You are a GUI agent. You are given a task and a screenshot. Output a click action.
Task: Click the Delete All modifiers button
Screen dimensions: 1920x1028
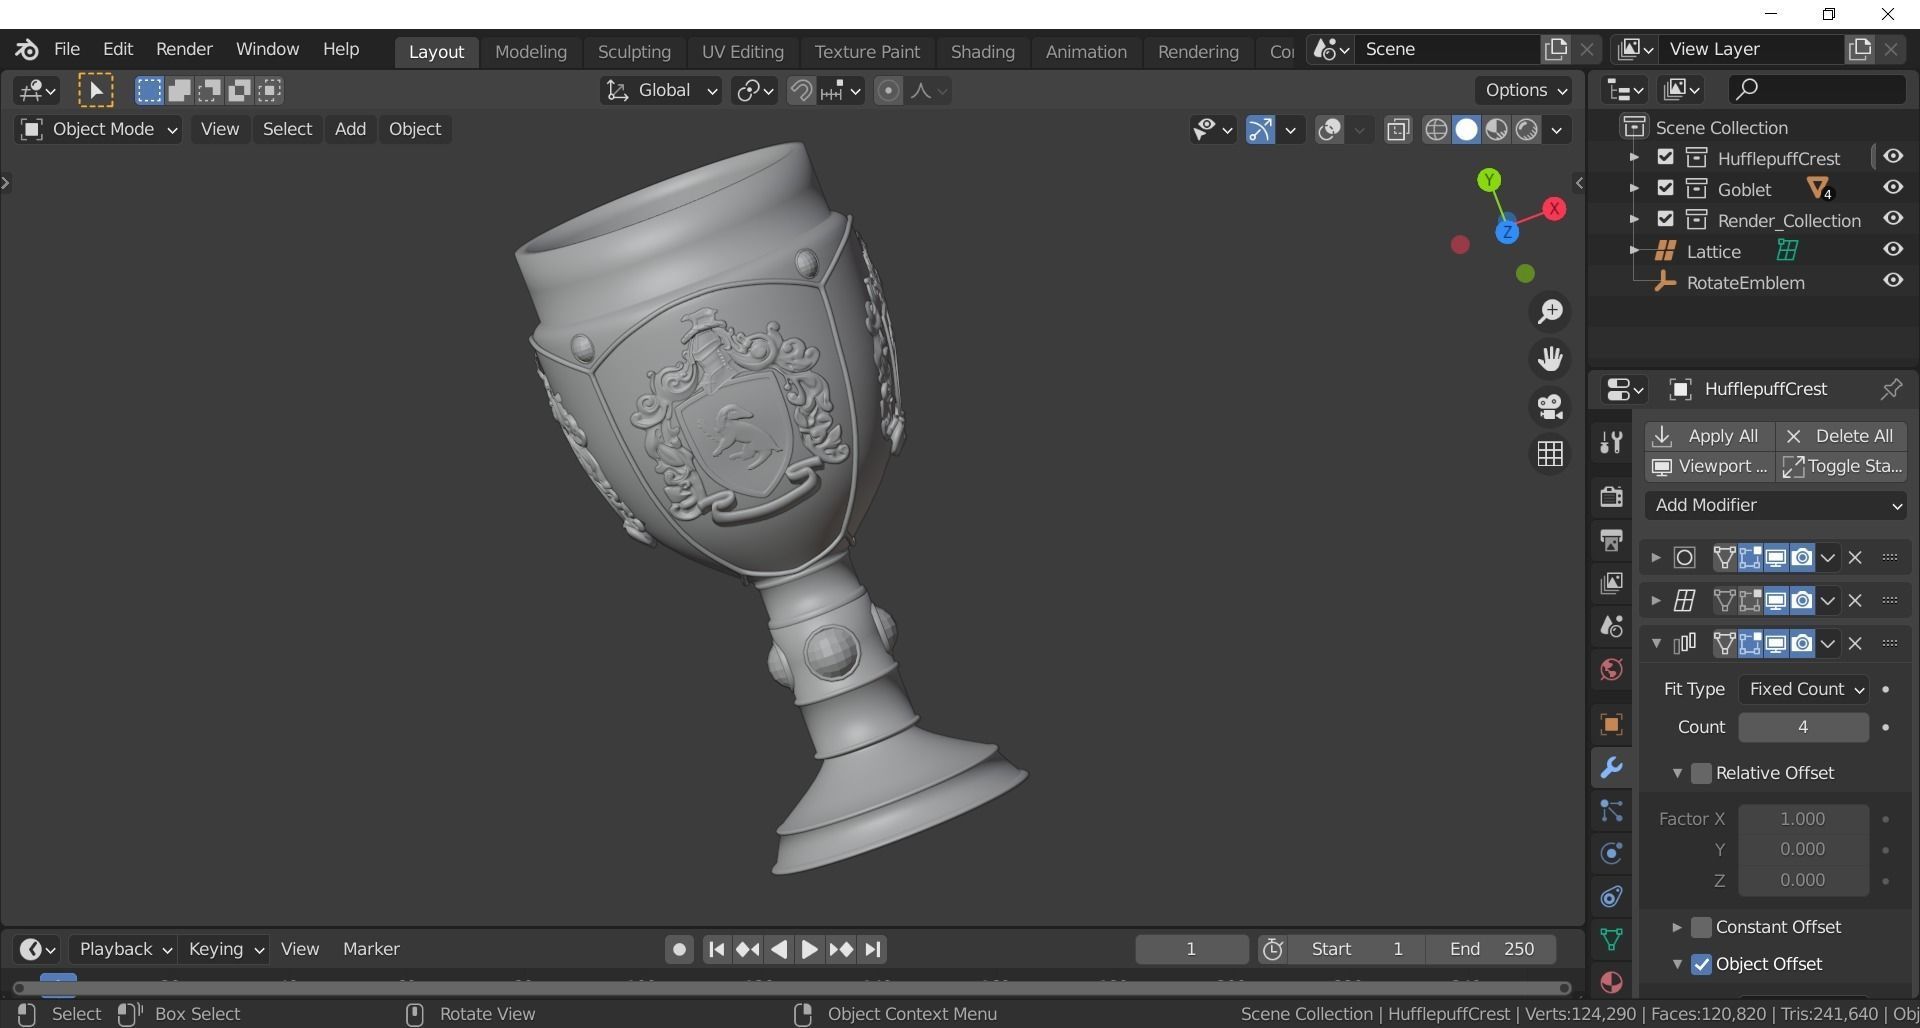1842,436
